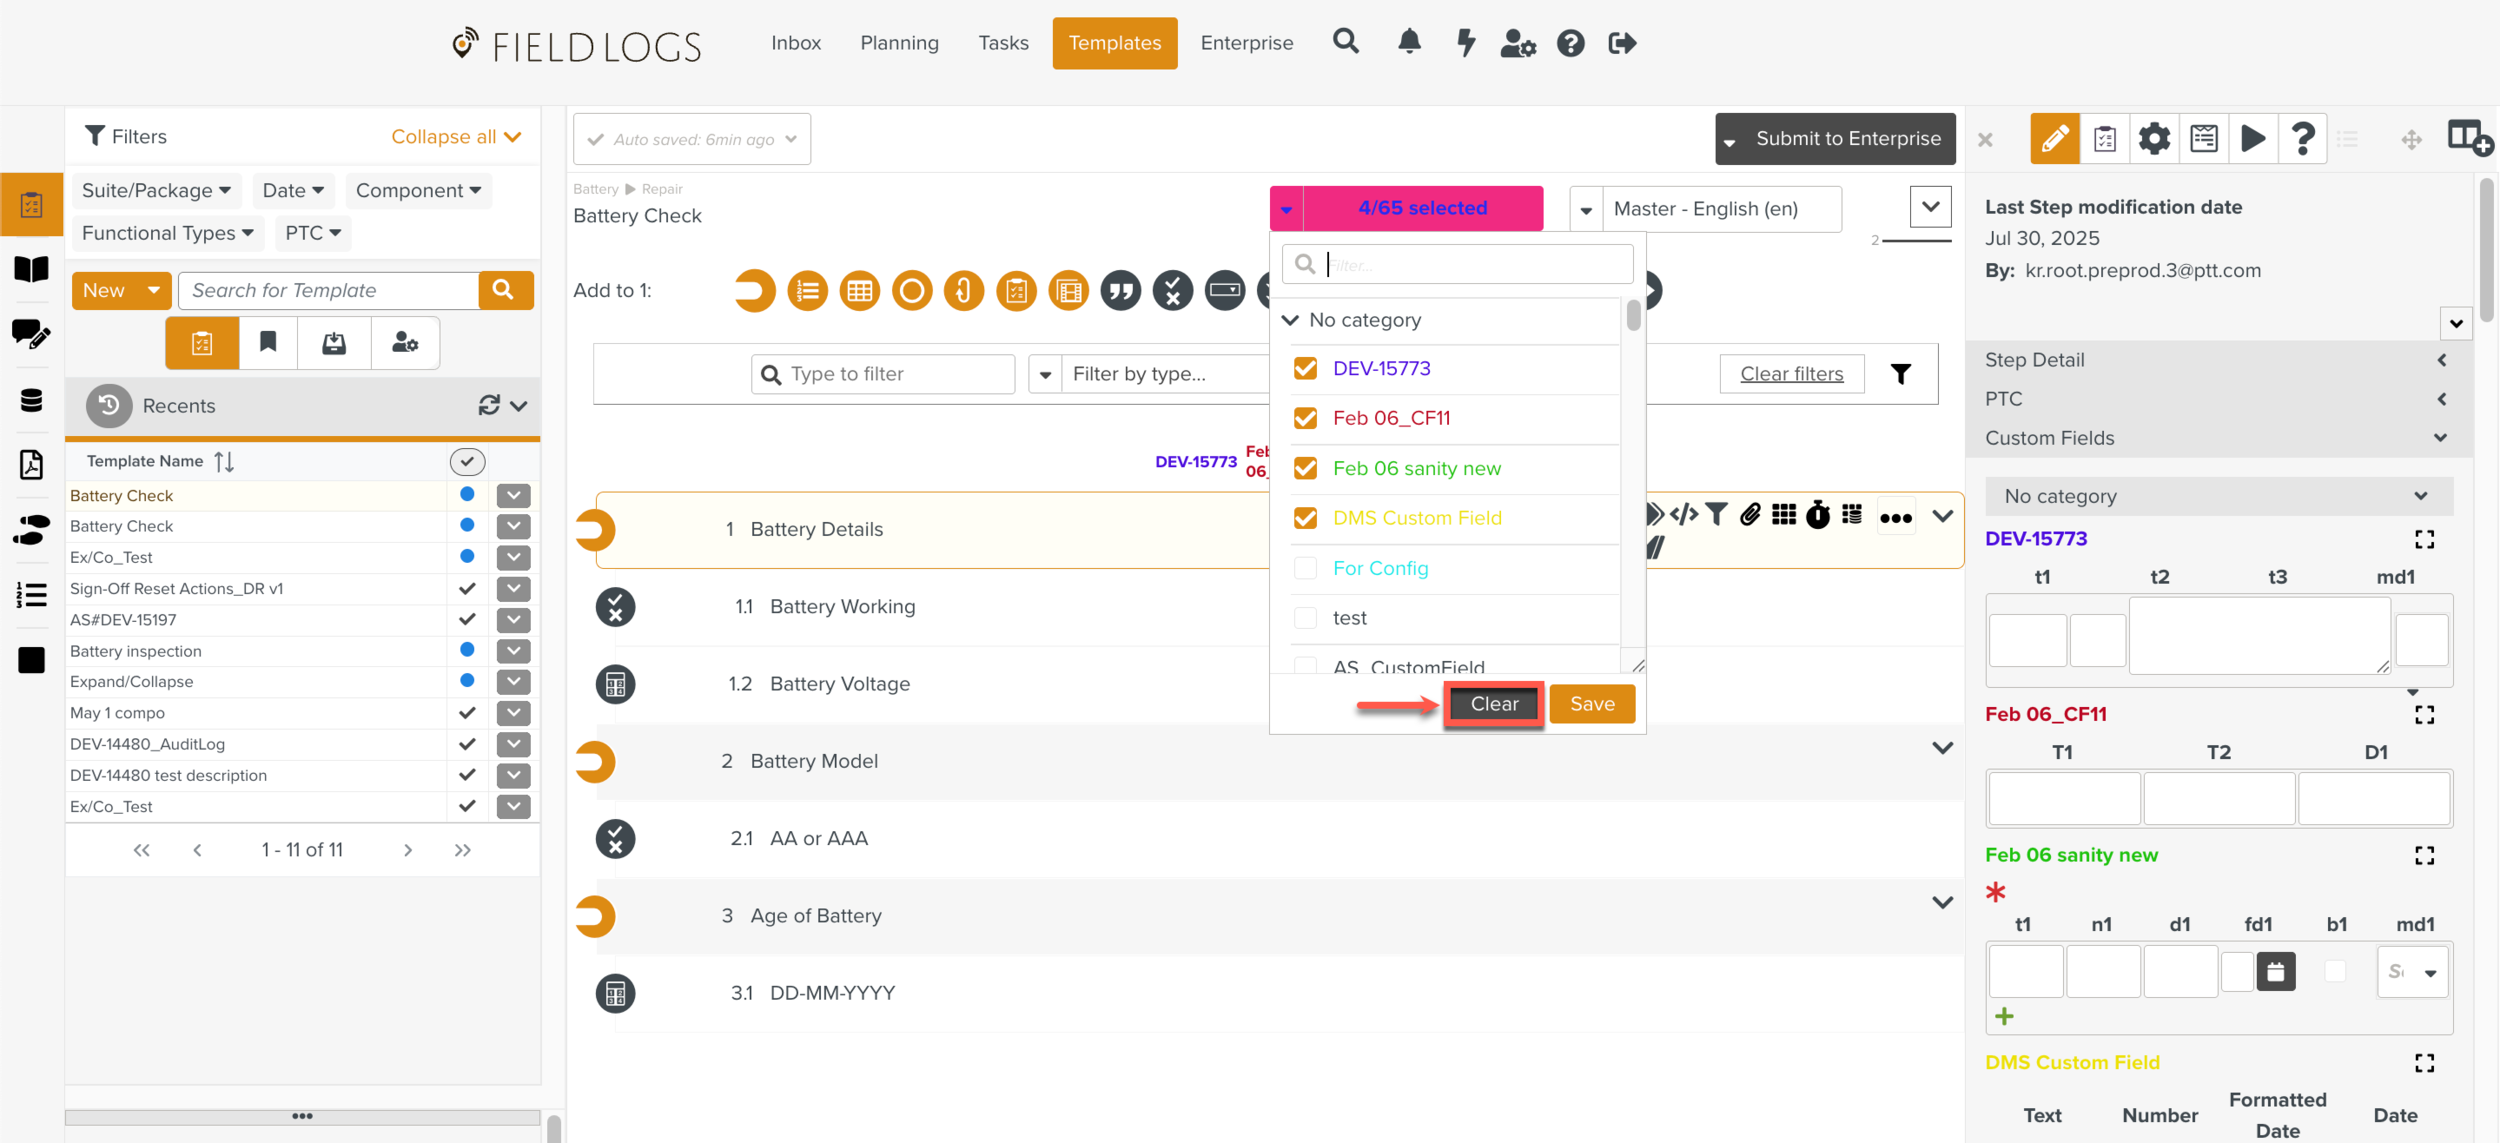Open the PTC filter dropdown

(312, 233)
